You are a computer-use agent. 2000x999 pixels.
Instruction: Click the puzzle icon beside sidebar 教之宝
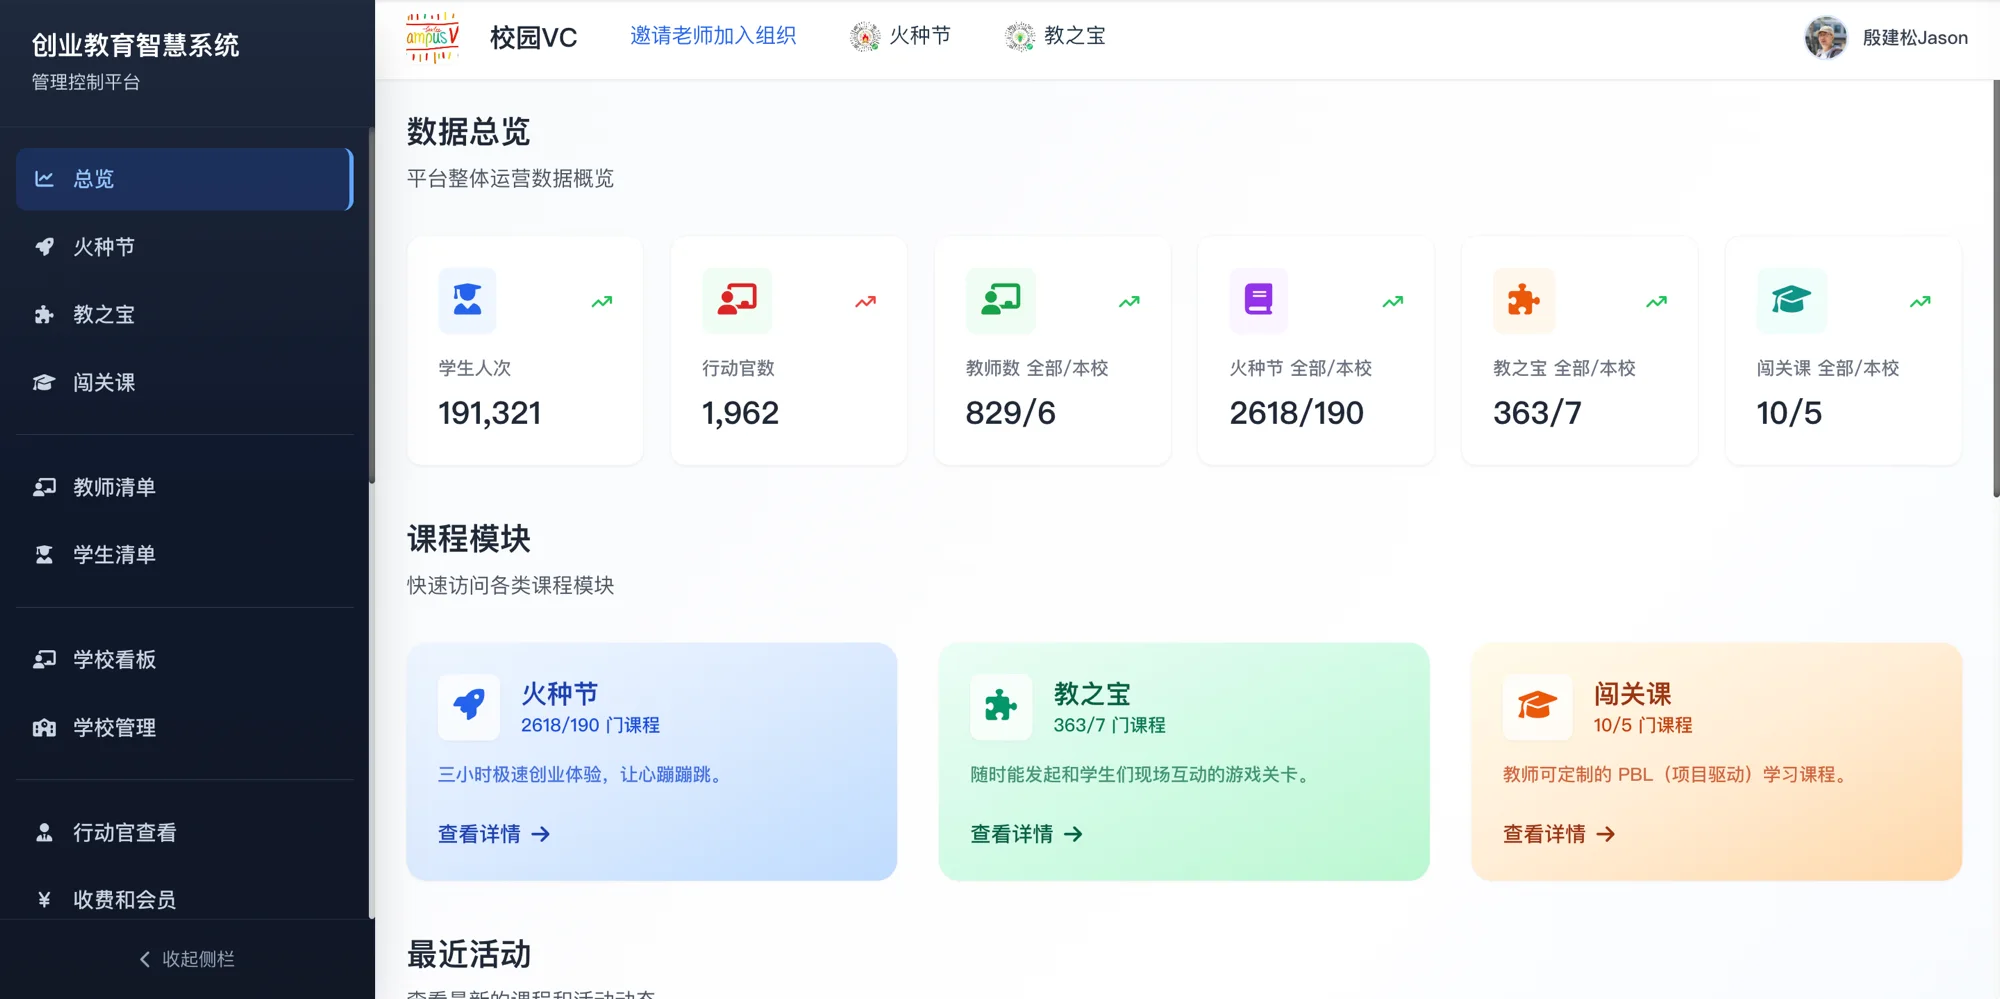click(44, 315)
